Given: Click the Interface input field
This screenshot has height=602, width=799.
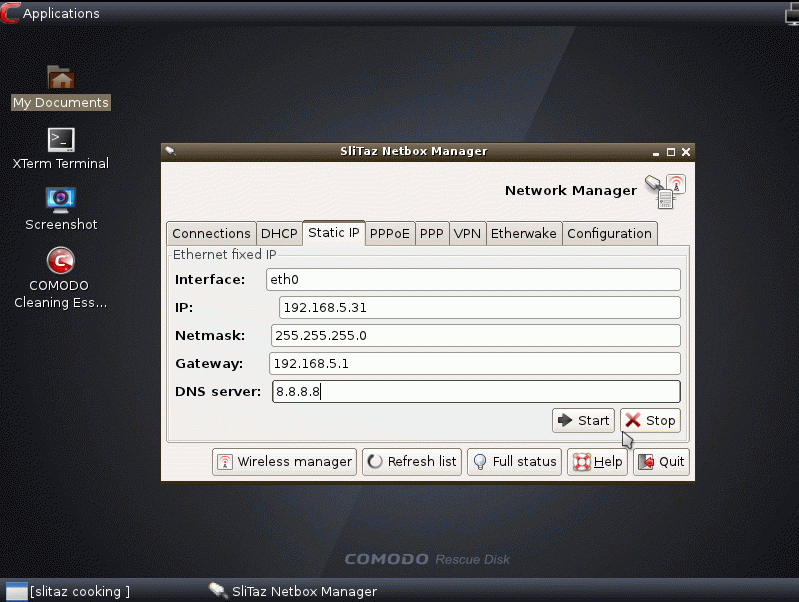Looking at the screenshot, I should pos(473,279).
